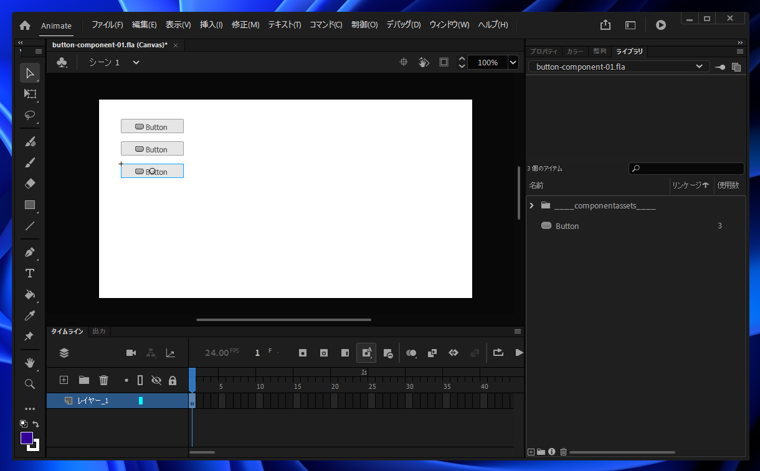Toggle Layer Depth panel graph icon
Image resolution: width=760 pixels, height=471 pixels.
[170, 353]
